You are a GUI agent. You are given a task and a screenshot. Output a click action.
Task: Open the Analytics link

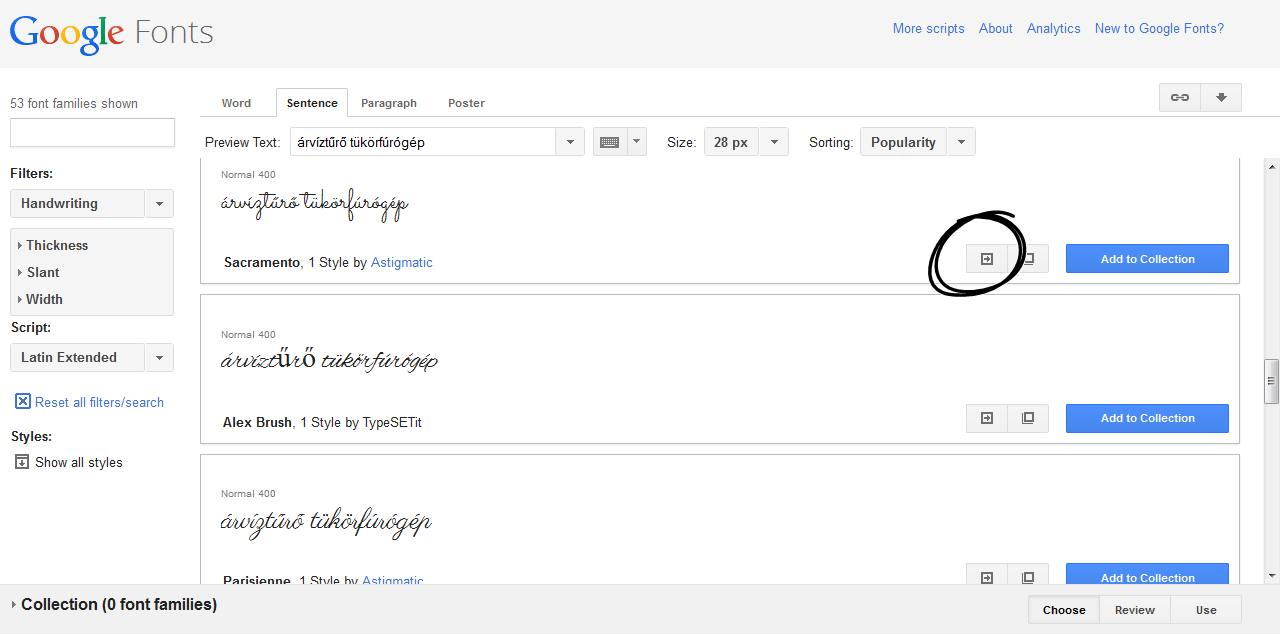coord(1053,28)
